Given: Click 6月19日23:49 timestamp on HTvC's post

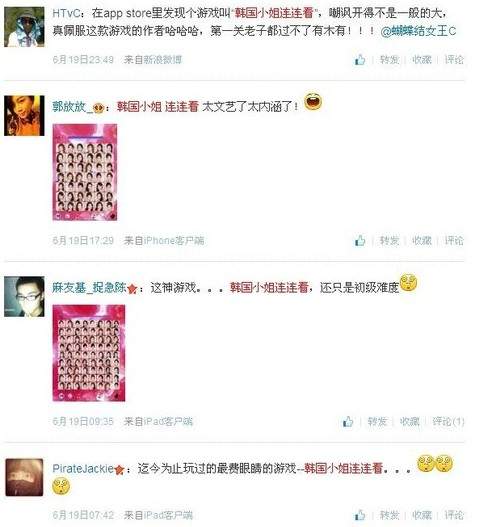Looking at the screenshot, I should [x=83, y=60].
